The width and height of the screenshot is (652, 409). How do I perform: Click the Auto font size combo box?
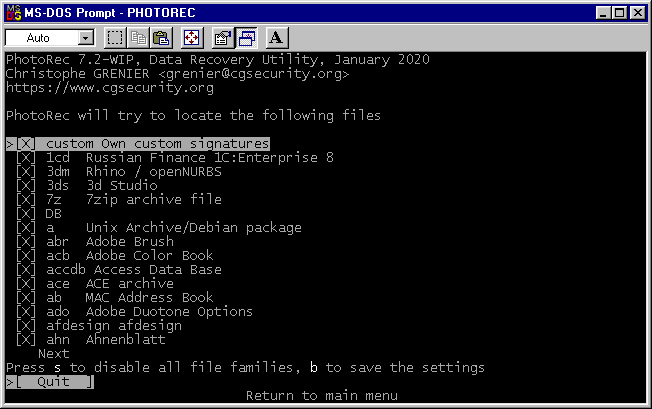(x=40, y=38)
